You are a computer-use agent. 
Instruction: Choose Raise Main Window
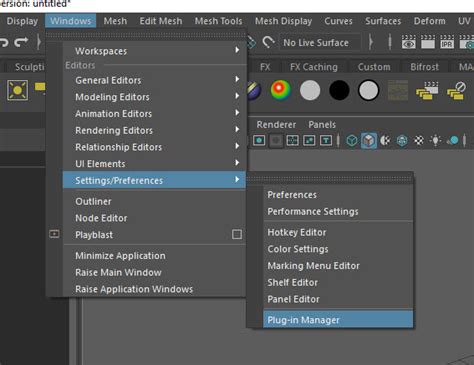(x=154, y=272)
